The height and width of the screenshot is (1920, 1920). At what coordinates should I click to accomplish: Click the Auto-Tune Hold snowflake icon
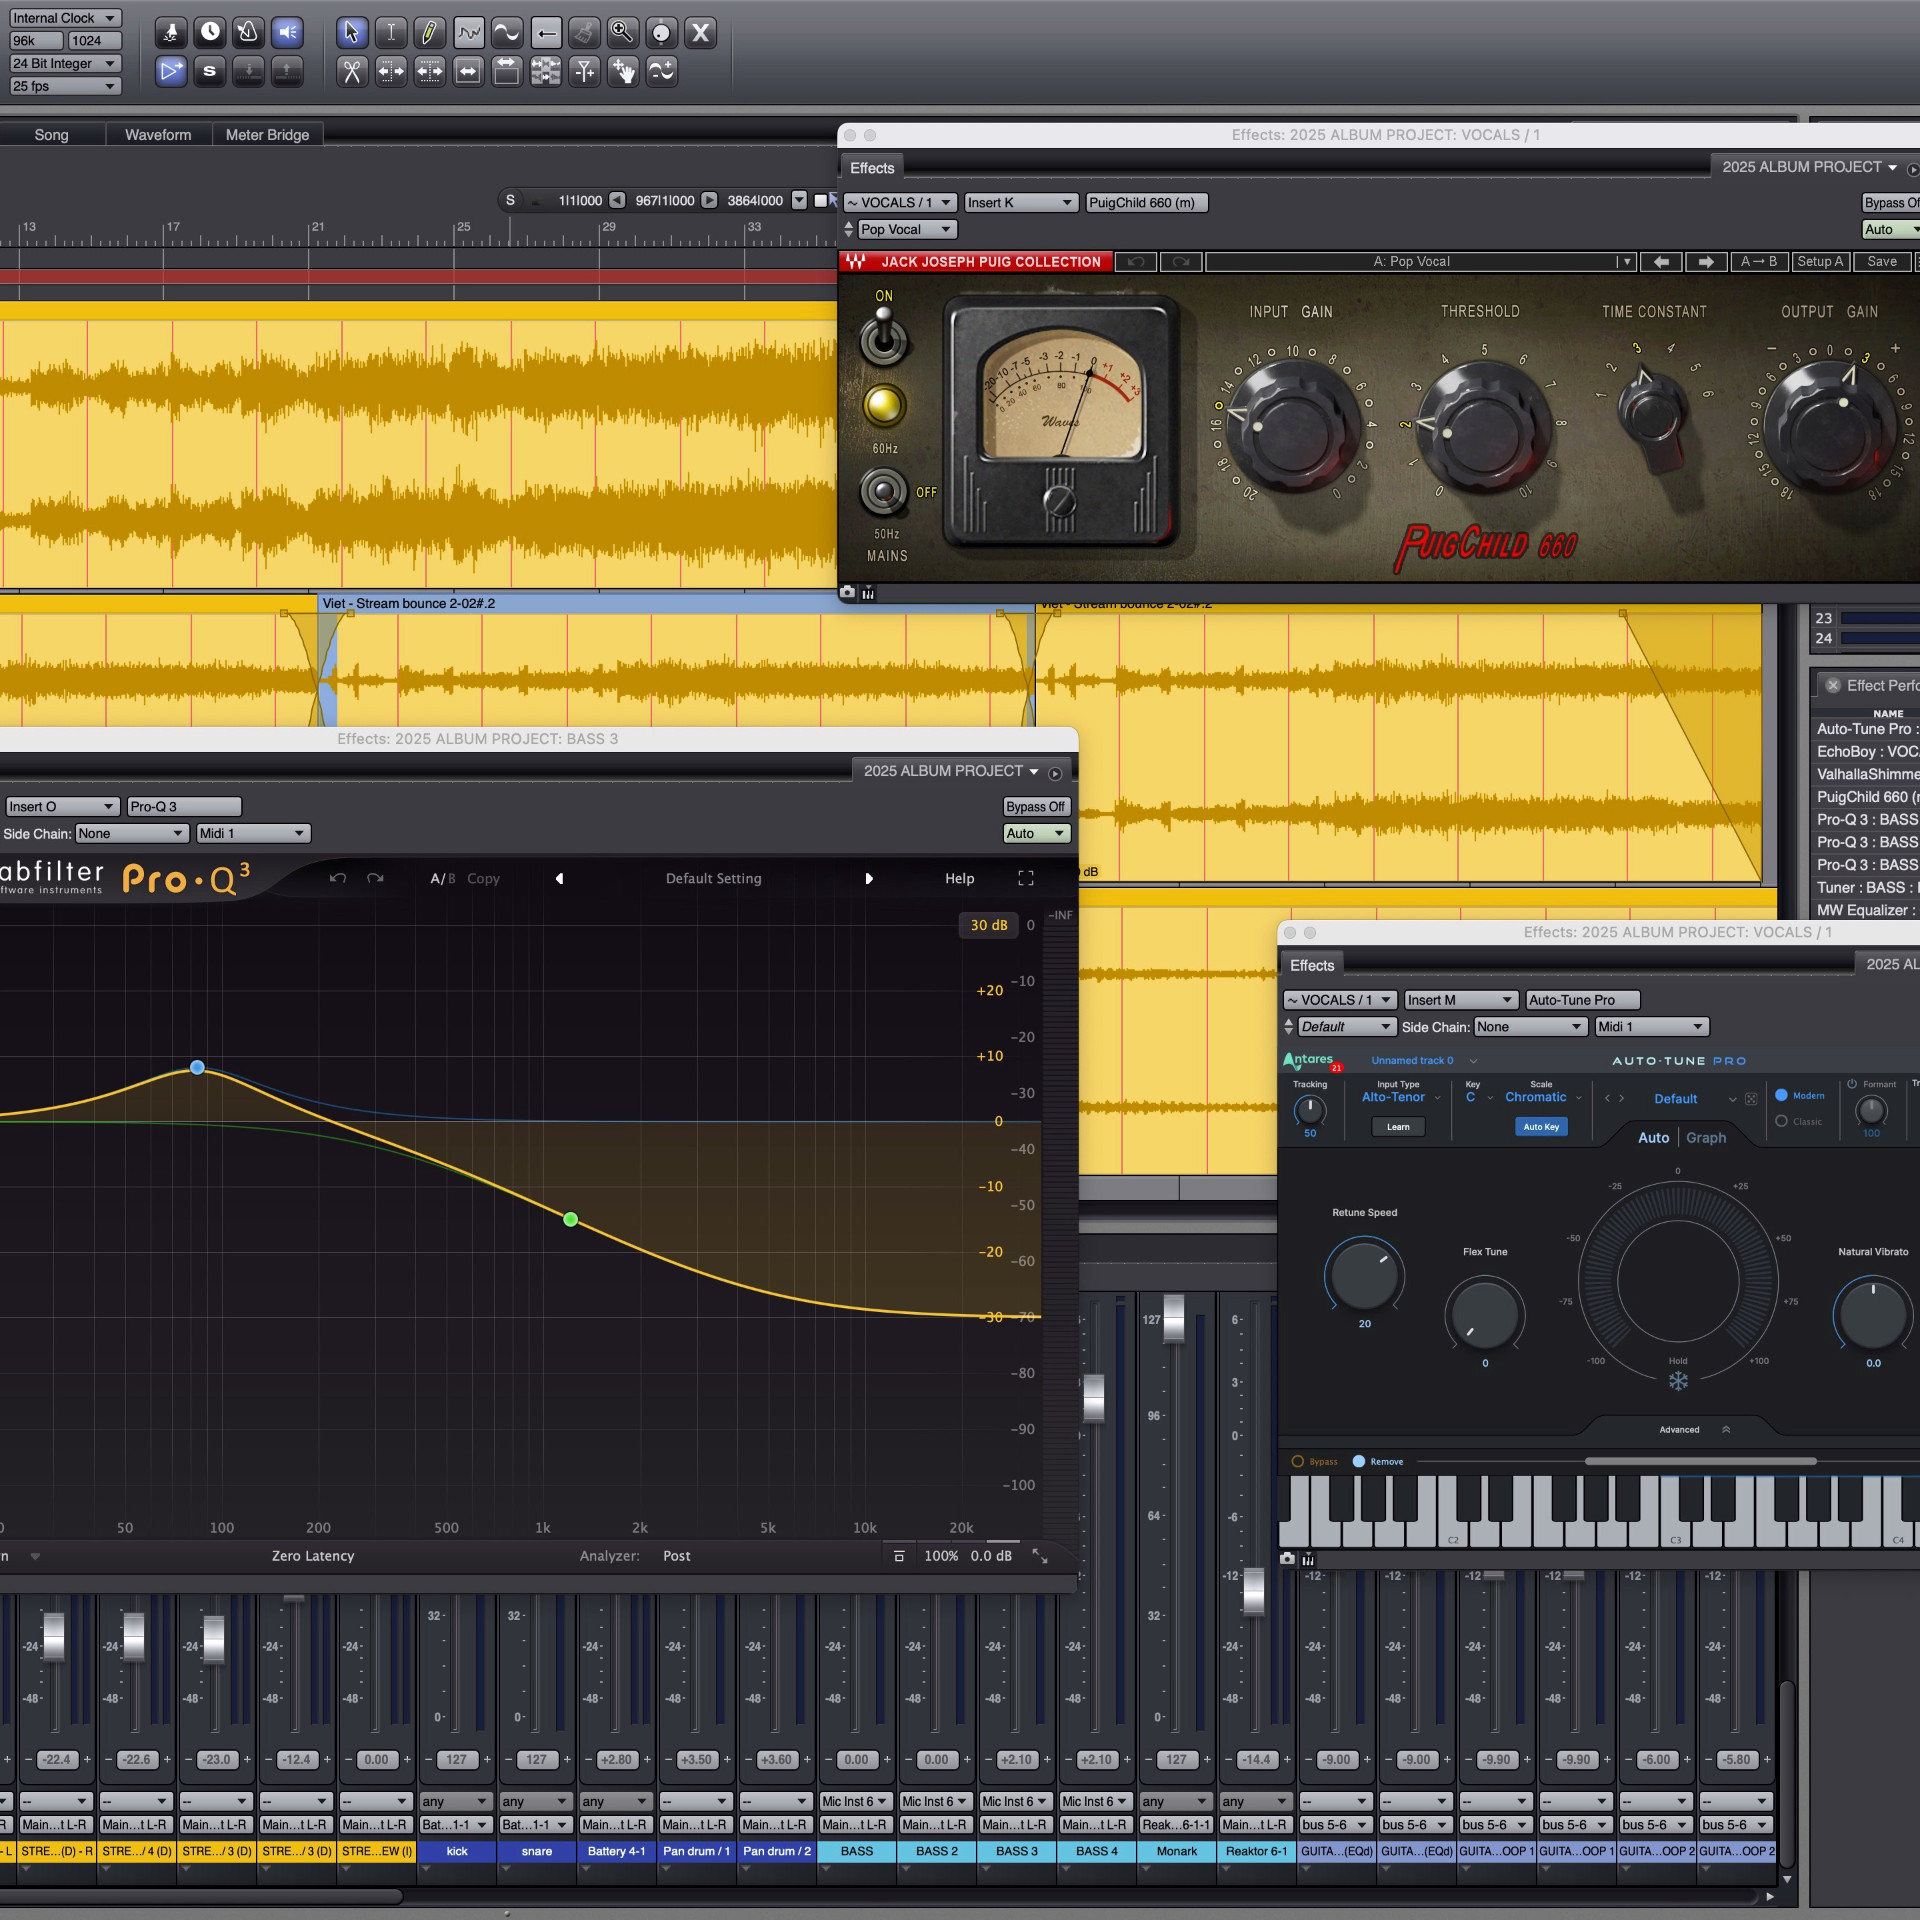[1678, 1380]
